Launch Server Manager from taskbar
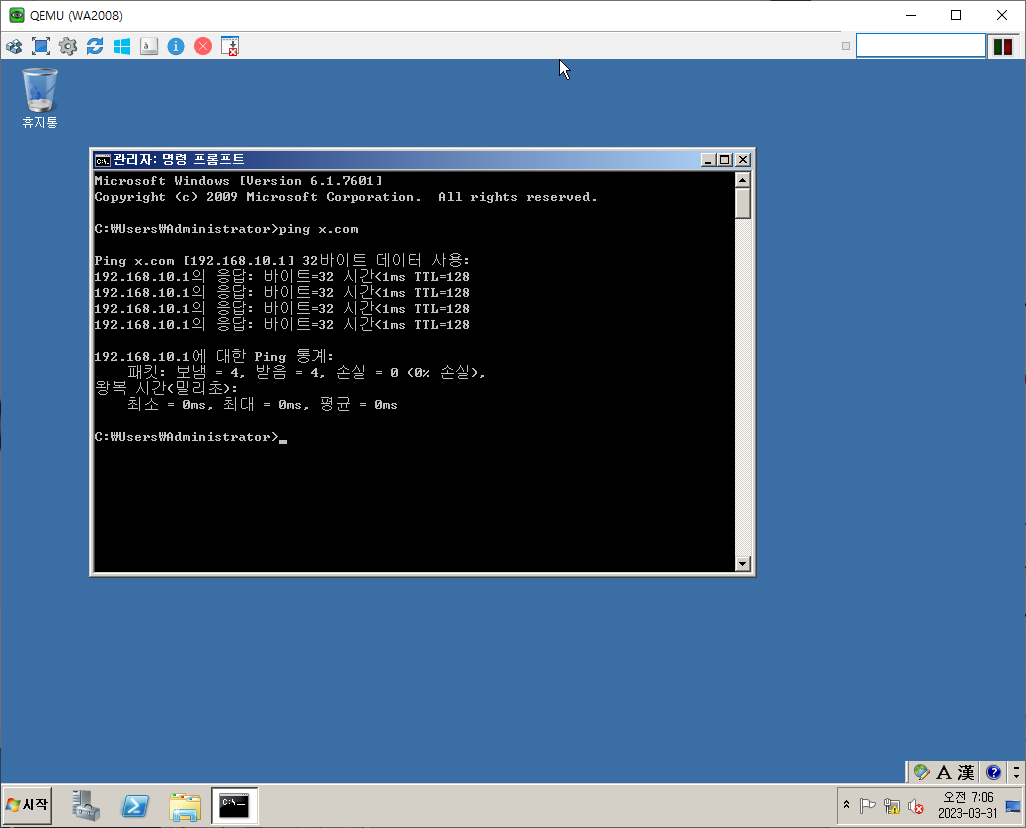The height and width of the screenshot is (828, 1026). click(86, 806)
